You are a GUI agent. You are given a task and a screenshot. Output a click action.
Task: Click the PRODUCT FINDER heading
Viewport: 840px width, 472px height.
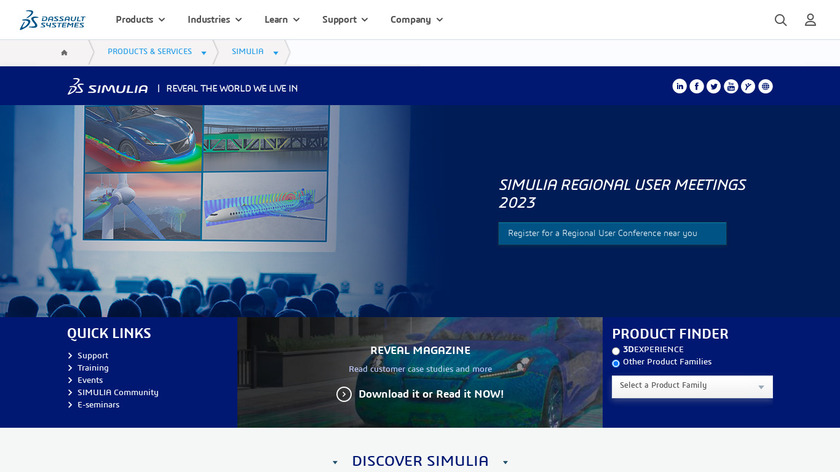pyautogui.click(x=670, y=334)
